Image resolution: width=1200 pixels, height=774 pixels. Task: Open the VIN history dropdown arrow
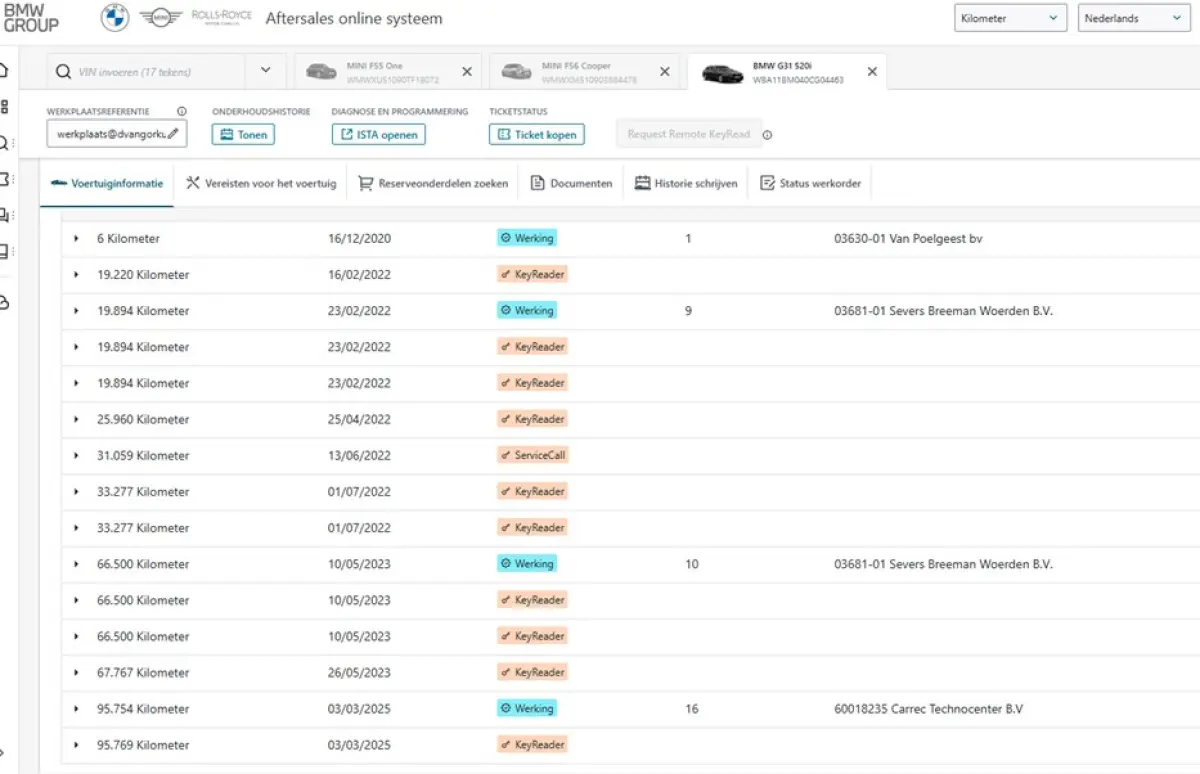(x=265, y=71)
